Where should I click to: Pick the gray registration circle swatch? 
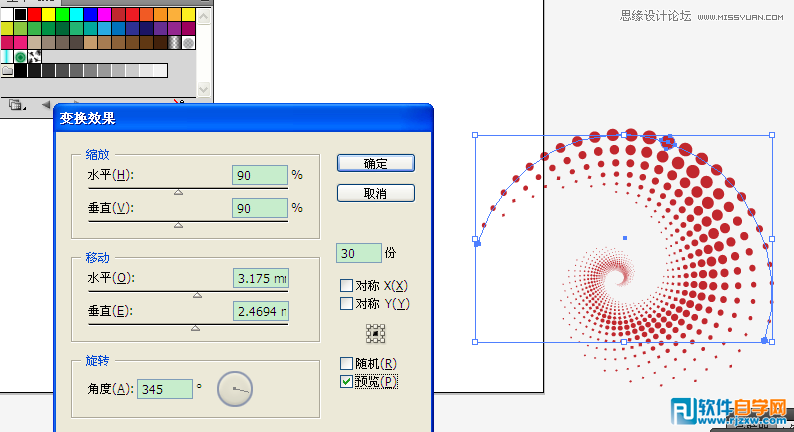(188, 43)
